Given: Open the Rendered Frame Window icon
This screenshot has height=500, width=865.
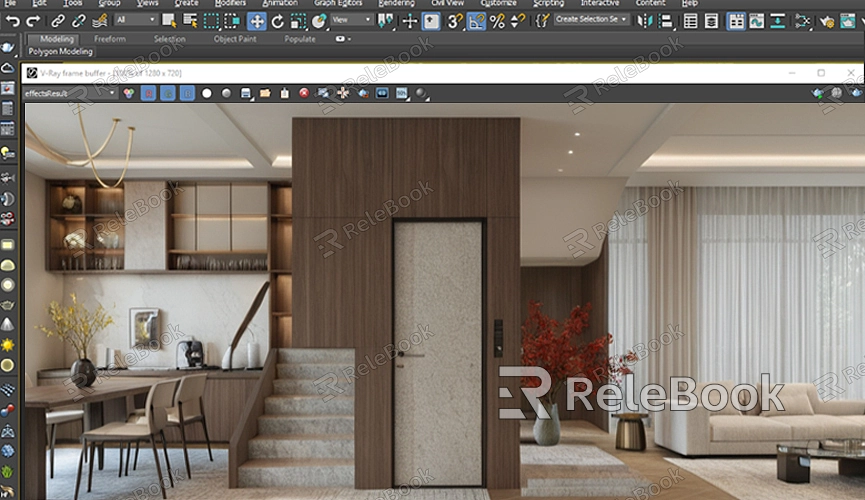Looking at the screenshot, I should [847, 22].
